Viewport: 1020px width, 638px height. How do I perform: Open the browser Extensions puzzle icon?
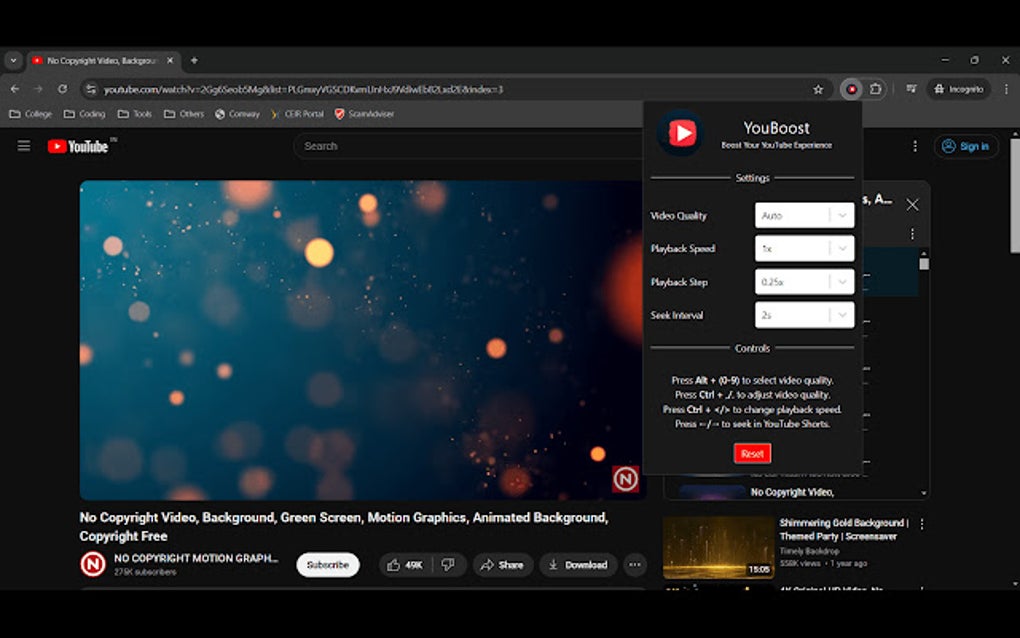point(876,89)
